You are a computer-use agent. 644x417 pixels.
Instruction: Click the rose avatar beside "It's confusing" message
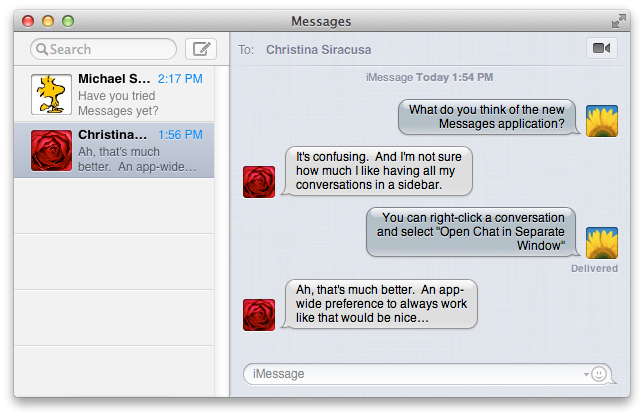click(259, 182)
